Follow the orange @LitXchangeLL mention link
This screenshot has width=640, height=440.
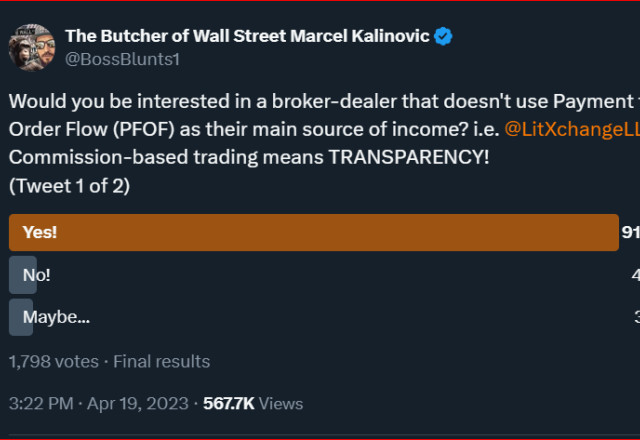pos(572,129)
